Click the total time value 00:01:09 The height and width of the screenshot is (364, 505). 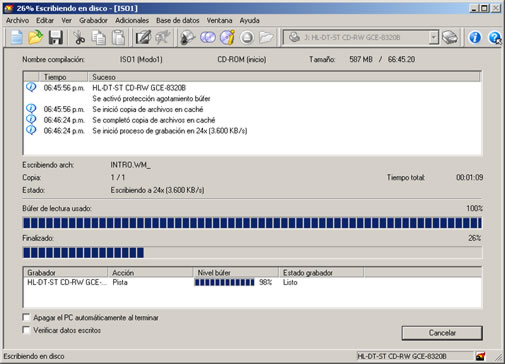pos(469,177)
